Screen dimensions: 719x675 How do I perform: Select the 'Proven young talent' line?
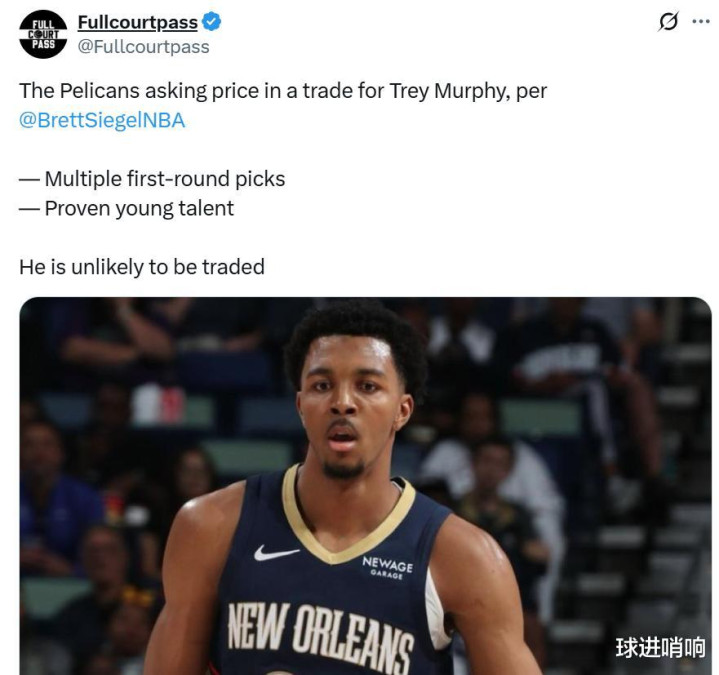click(x=126, y=209)
